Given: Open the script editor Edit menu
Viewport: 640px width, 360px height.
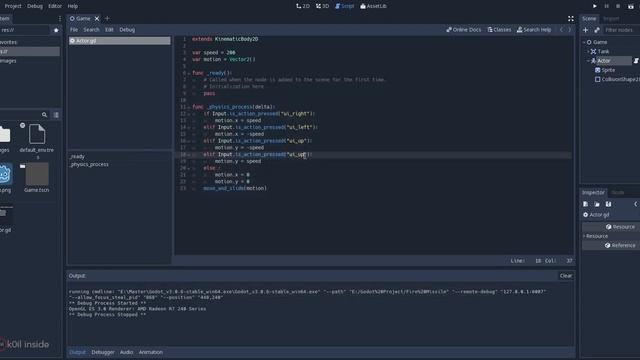Looking at the screenshot, I should [109, 30].
